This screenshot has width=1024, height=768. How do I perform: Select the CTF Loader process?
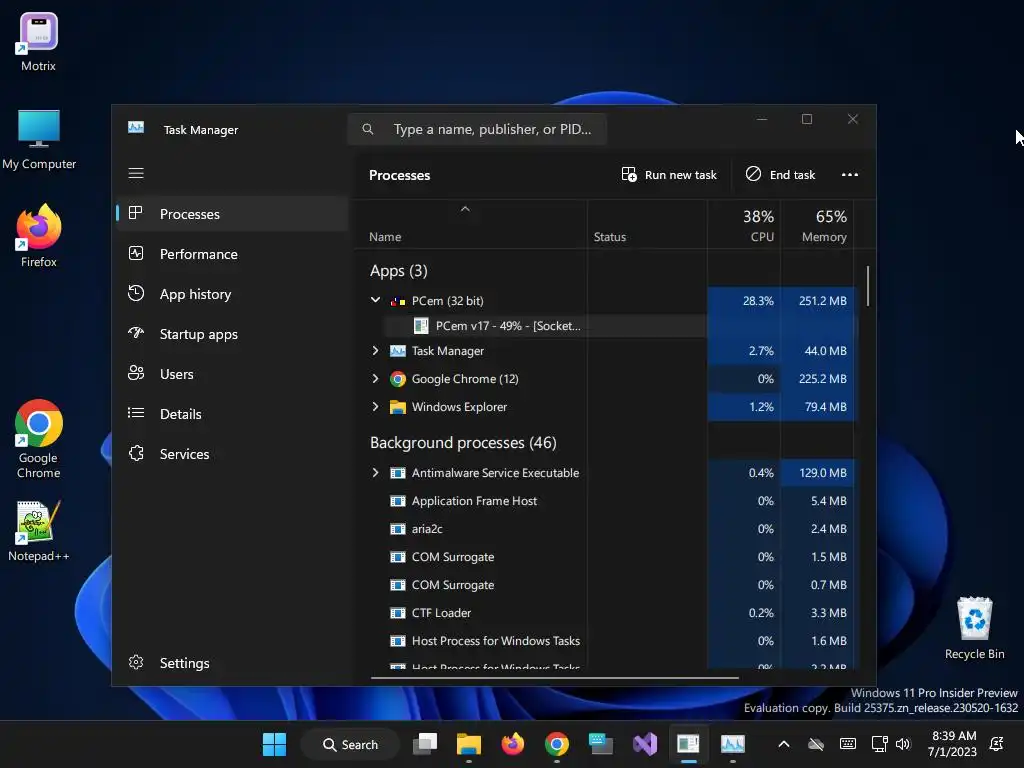(x=441, y=613)
